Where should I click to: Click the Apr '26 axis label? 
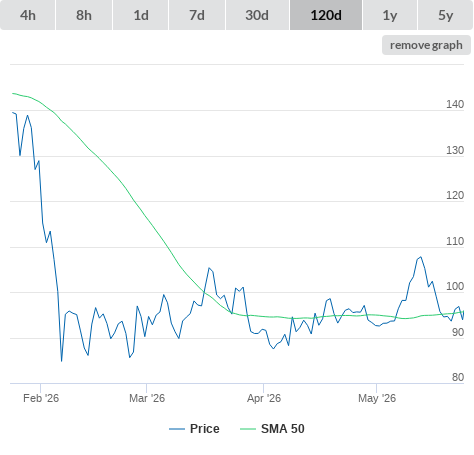[x=264, y=398]
